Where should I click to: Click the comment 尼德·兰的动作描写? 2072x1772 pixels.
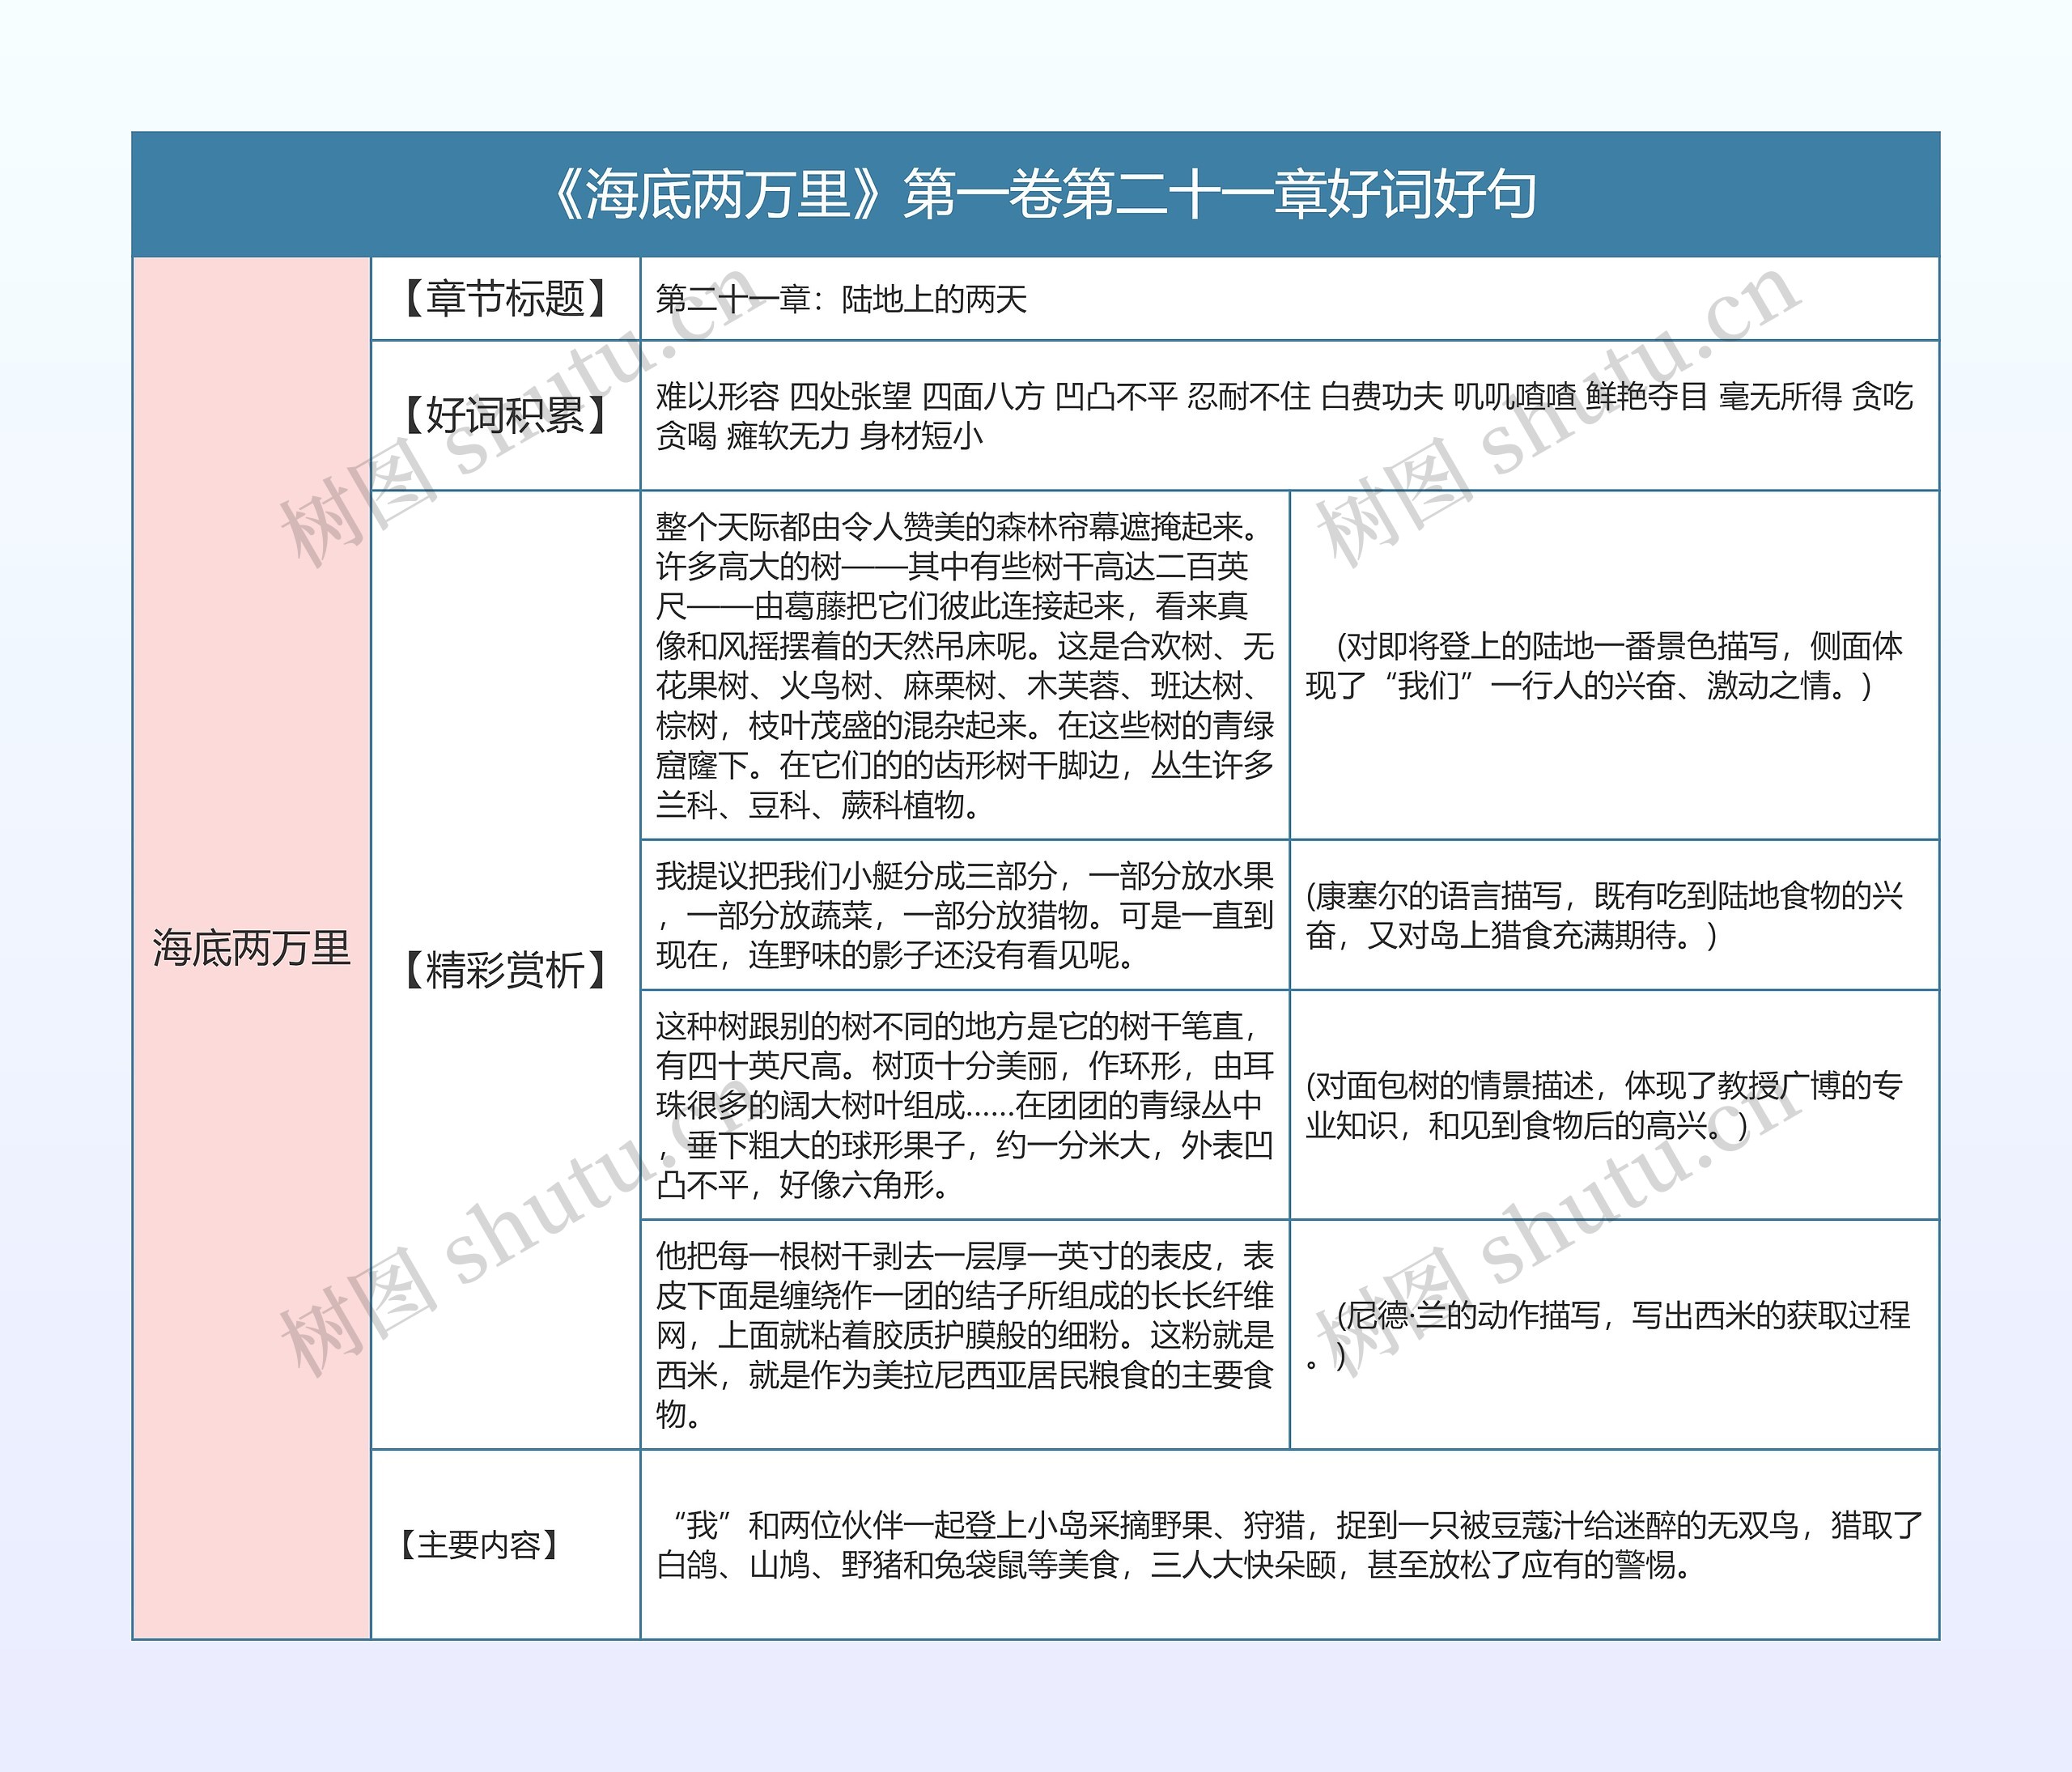(1608, 1334)
